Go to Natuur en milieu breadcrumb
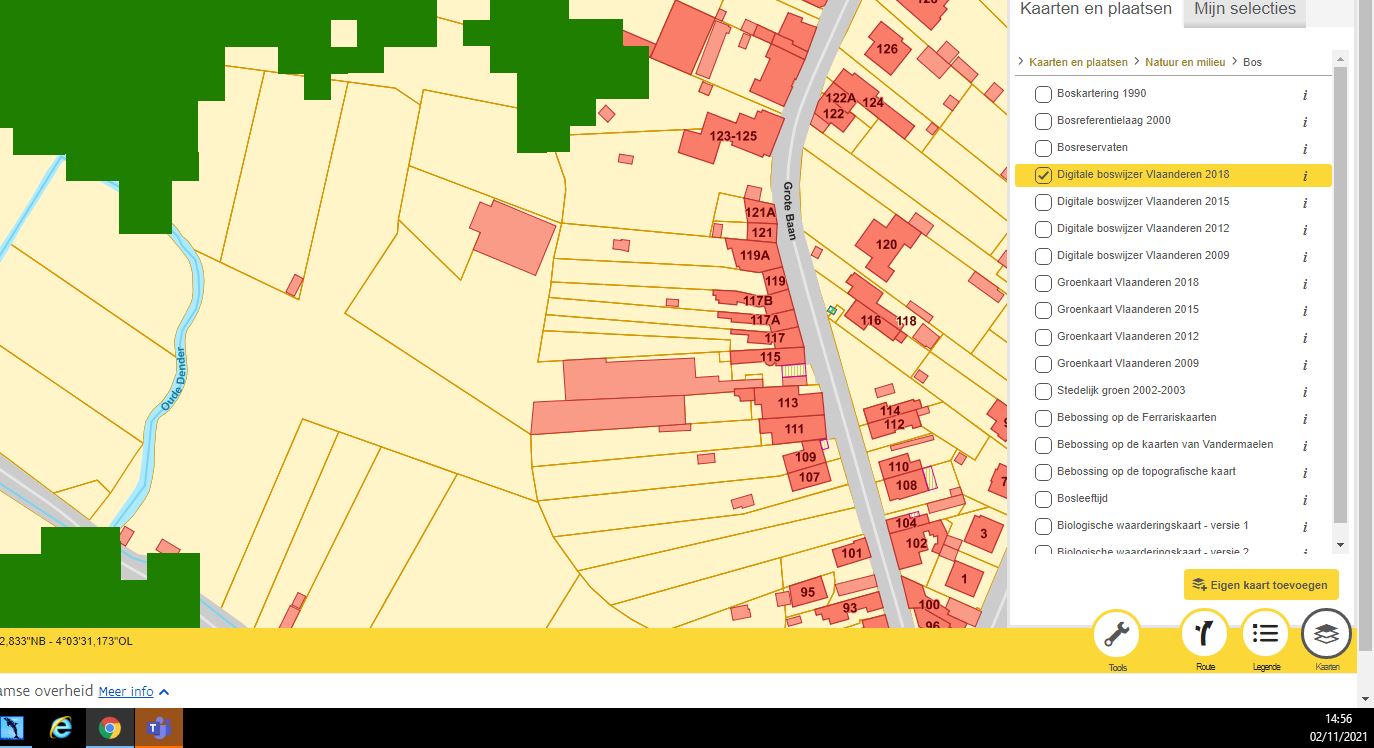This screenshot has width=1374, height=748. click(x=1185, y=62)
